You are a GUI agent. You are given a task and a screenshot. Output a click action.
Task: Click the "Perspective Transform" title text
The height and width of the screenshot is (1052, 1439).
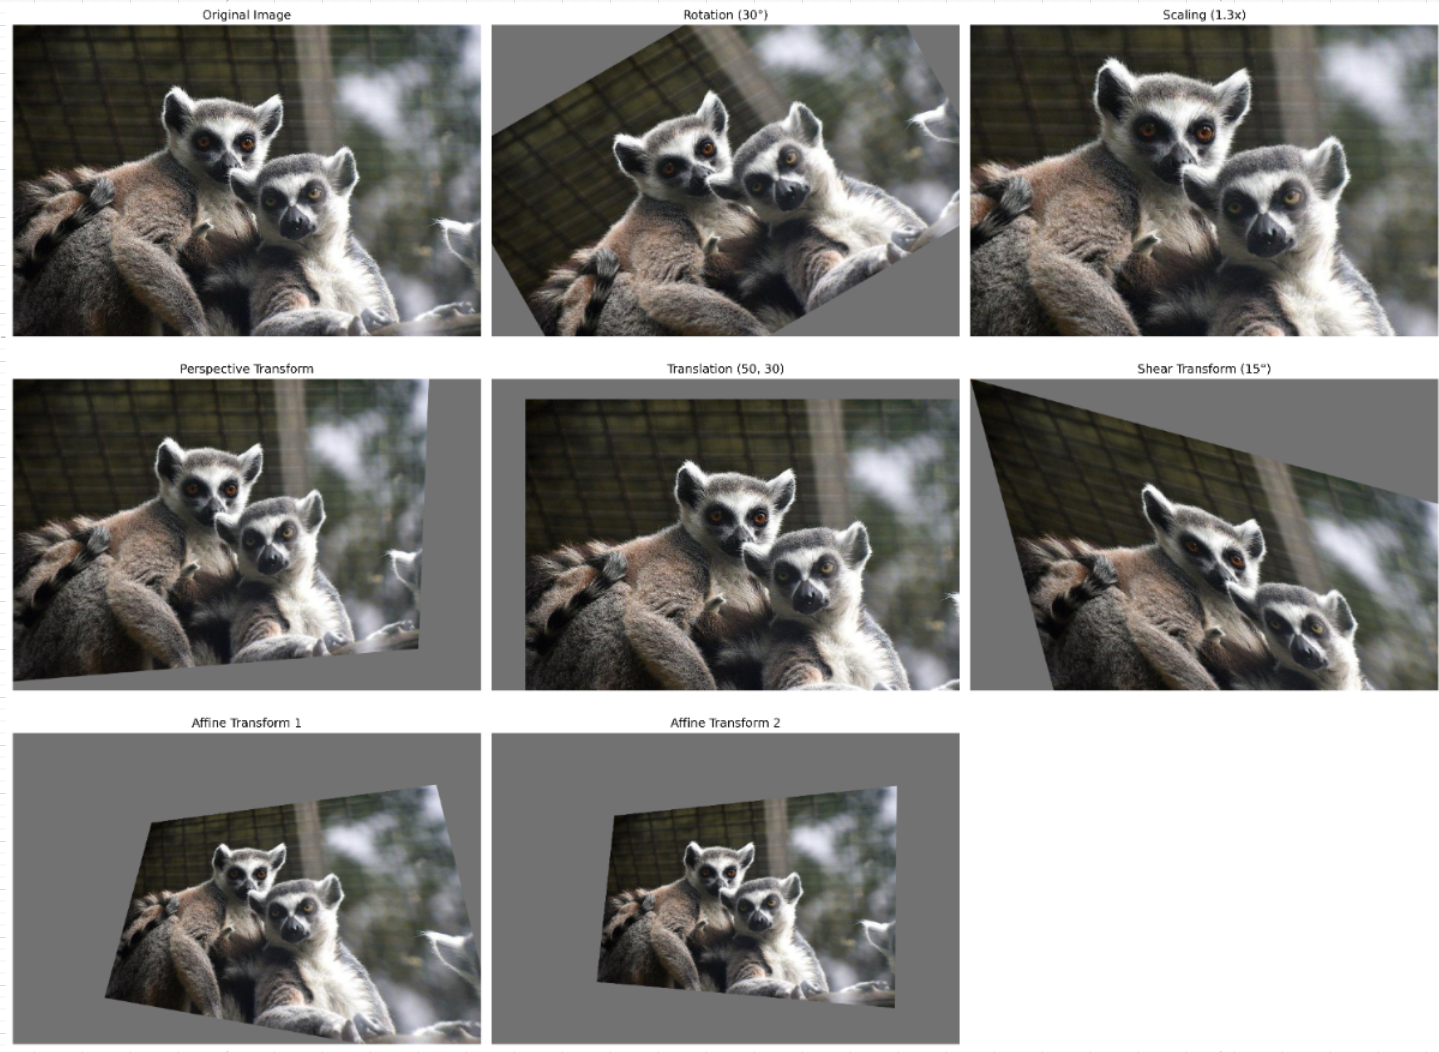pos(247,369)
